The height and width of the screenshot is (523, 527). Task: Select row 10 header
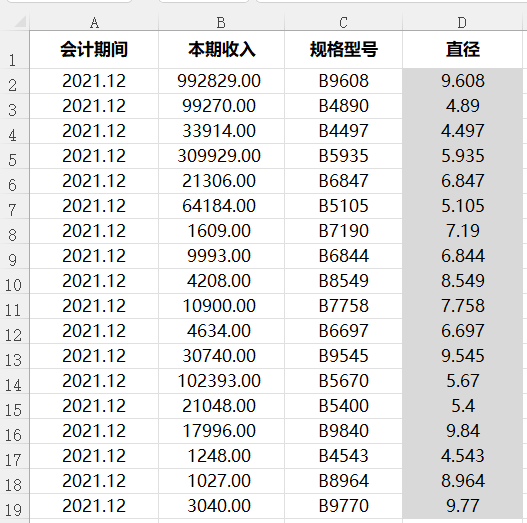[13, 281]
